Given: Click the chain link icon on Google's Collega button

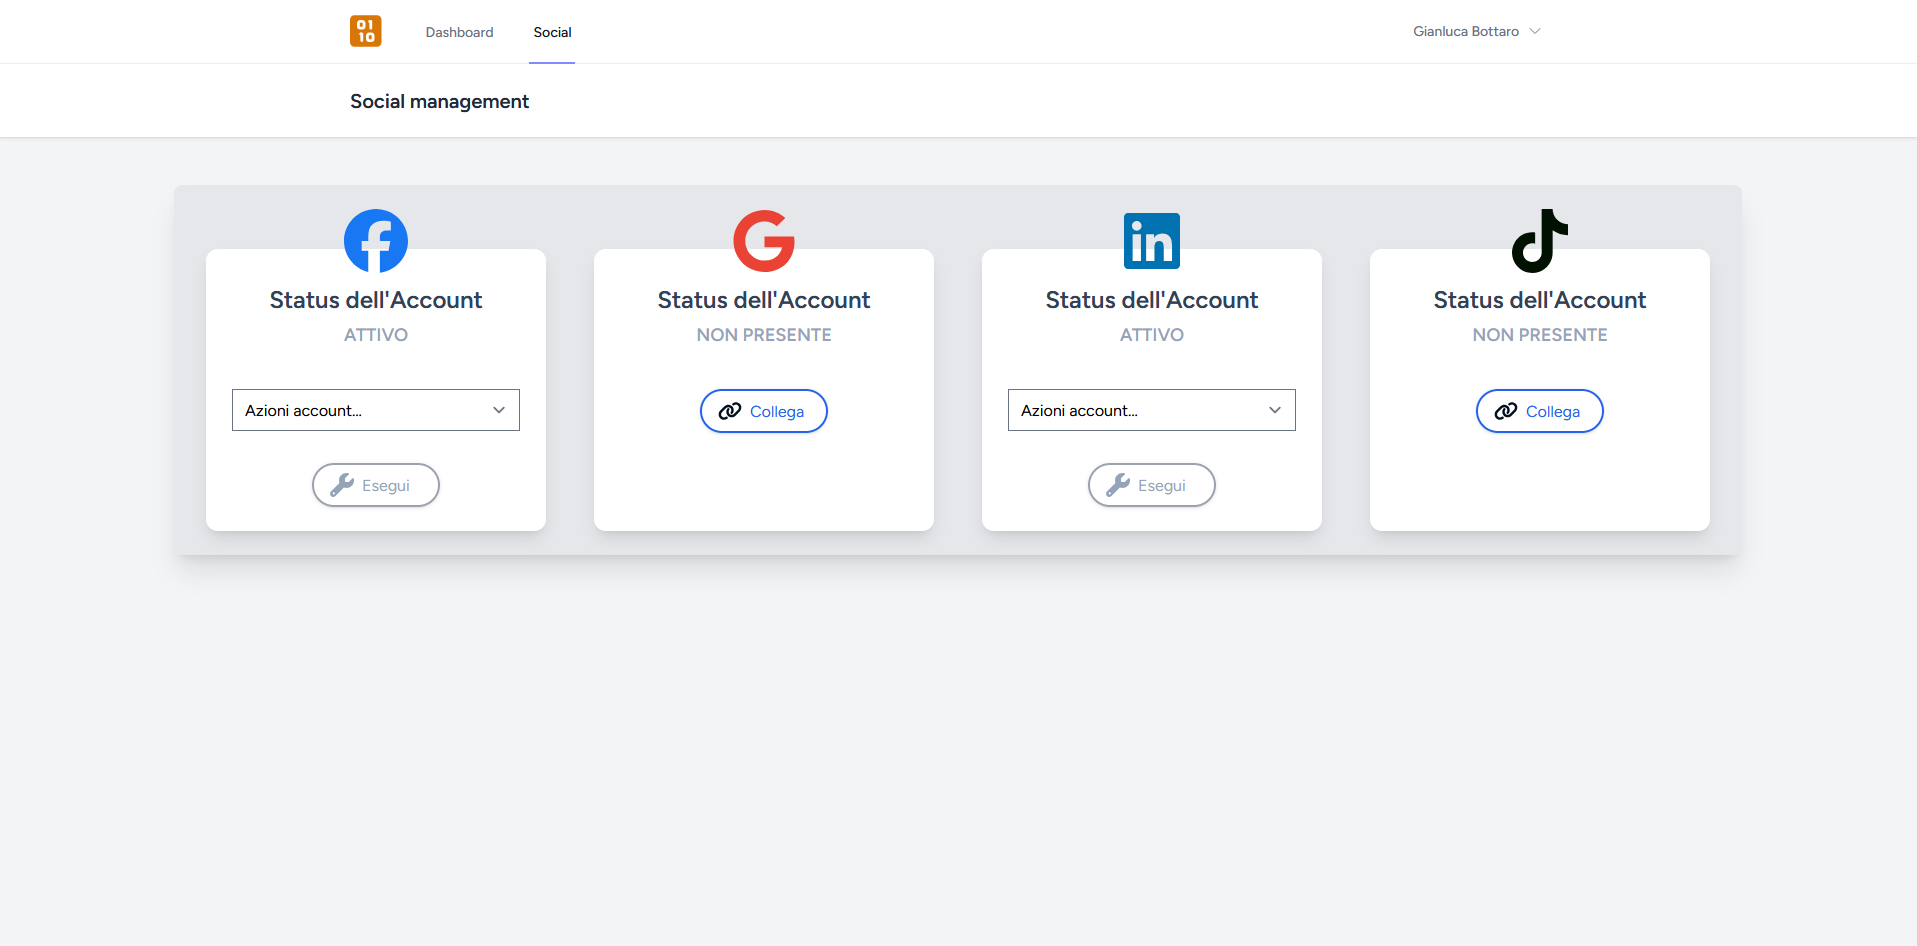Looking at the screenshot, I should [x=730, y=411].
